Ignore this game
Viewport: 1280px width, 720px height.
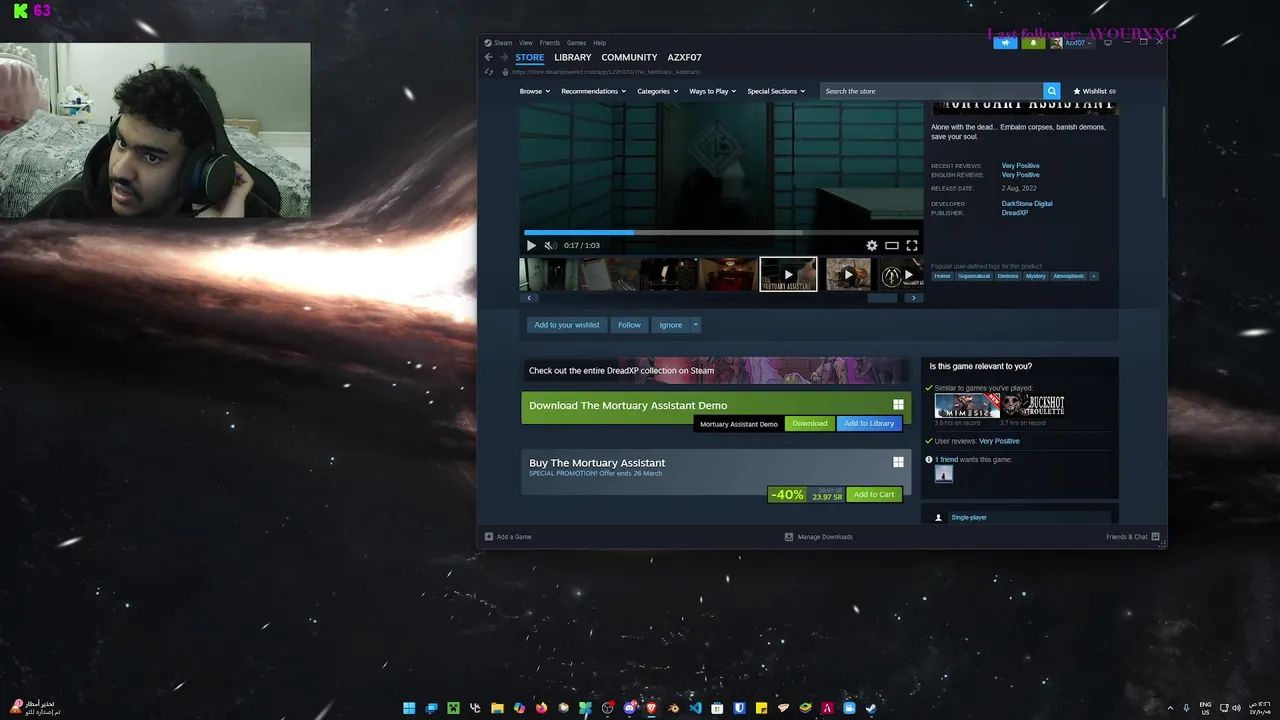671,325
